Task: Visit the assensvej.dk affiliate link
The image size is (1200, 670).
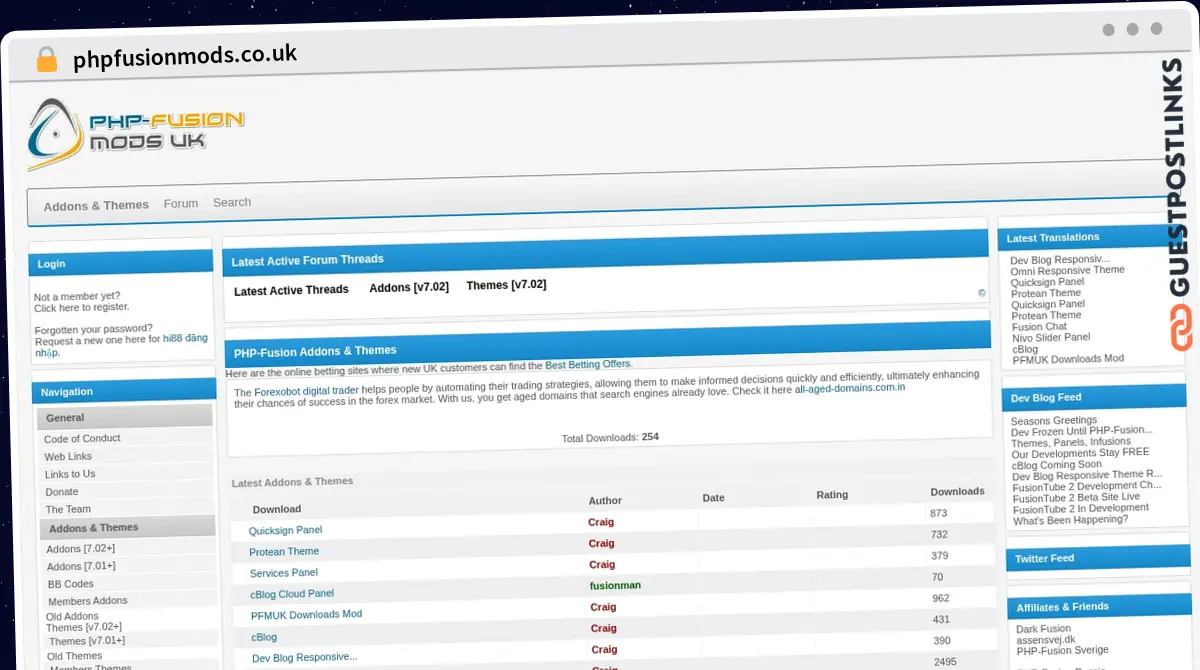Action: pos(1046,639)
